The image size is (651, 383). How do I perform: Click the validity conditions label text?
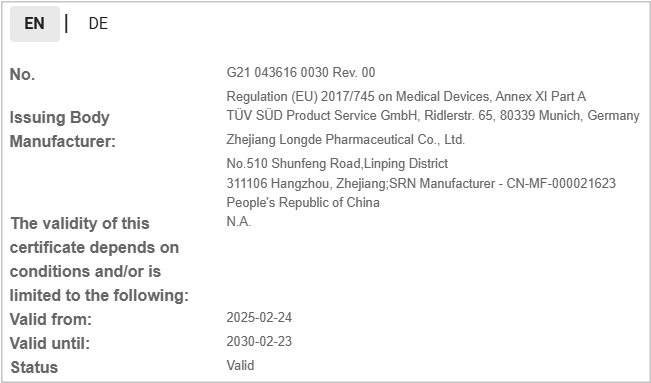tap(99, 259)
